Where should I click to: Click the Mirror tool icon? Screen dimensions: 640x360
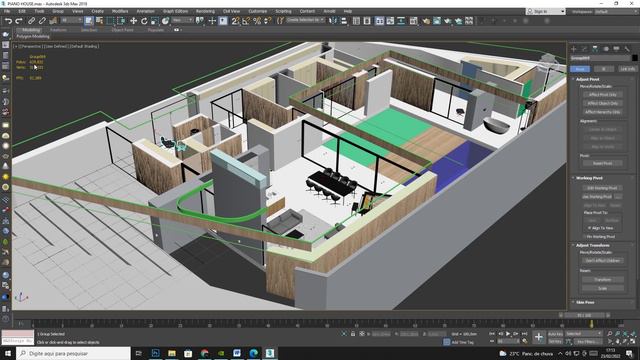tap(333, 21)
